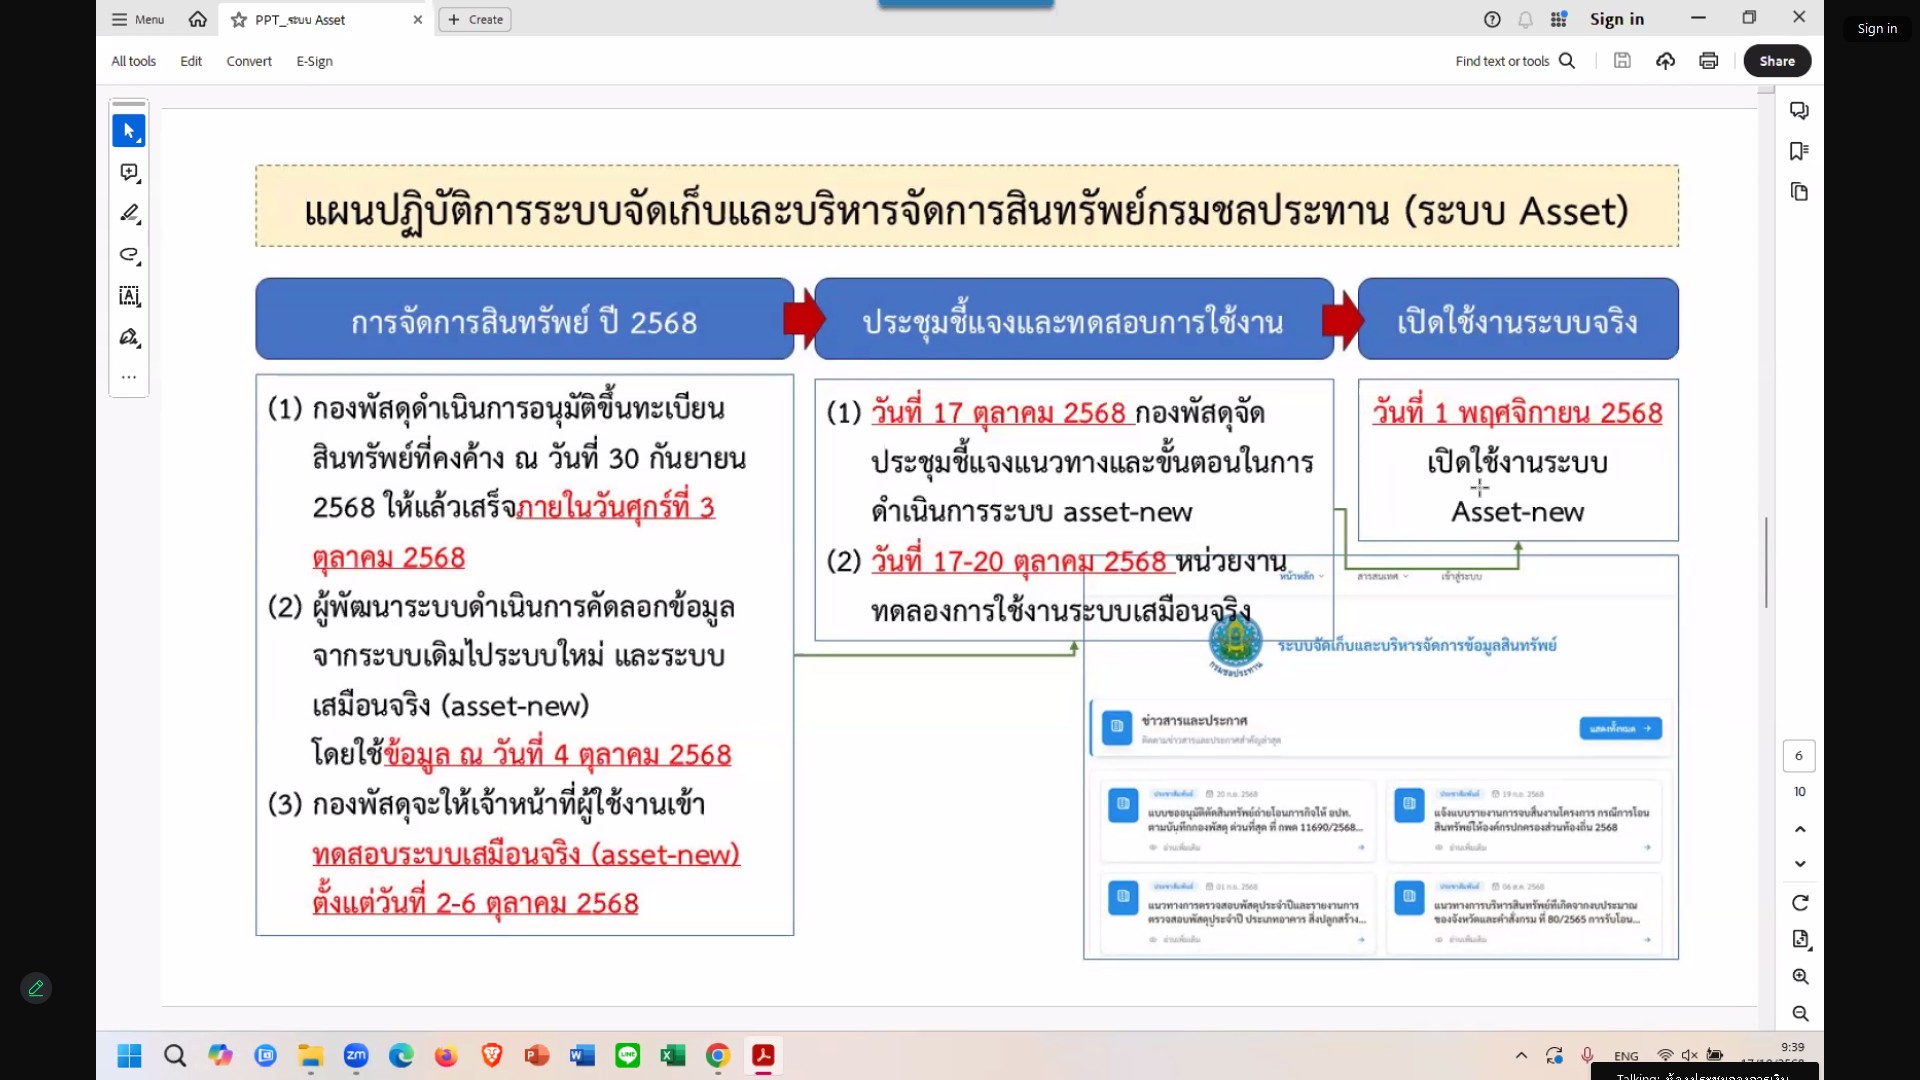
Task: Select the add comment tool
Action: click(129, 173)
